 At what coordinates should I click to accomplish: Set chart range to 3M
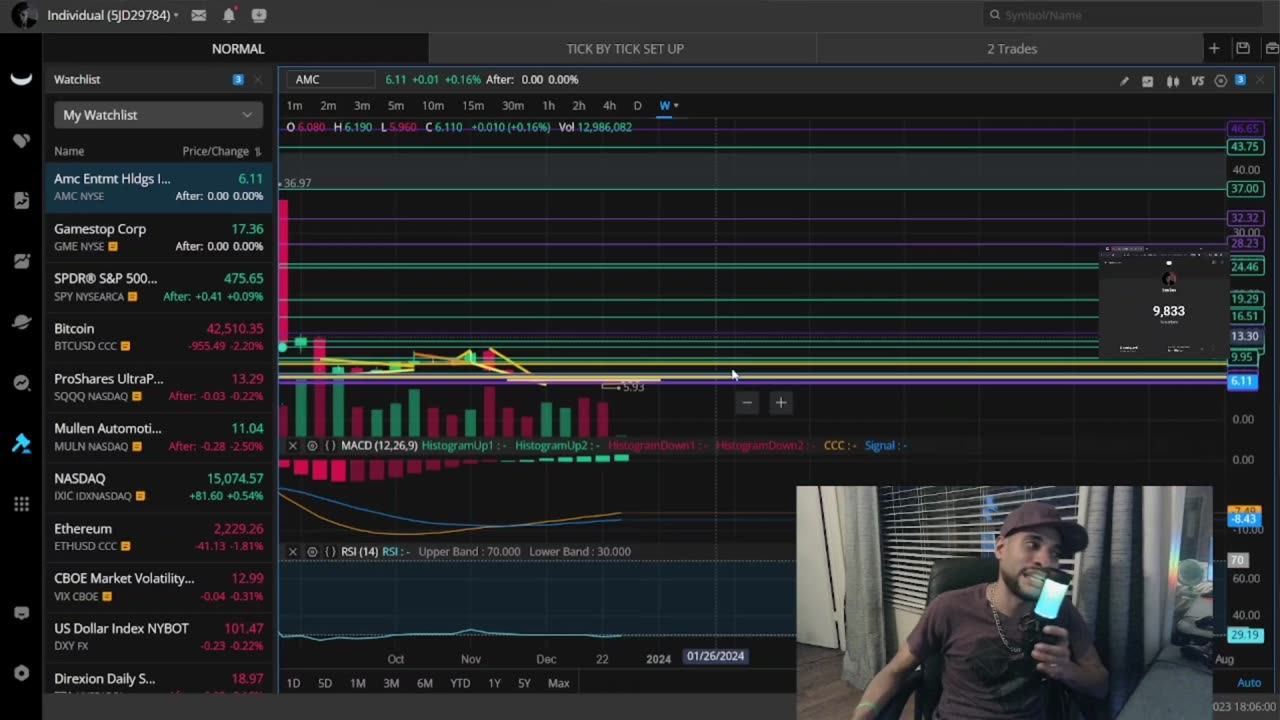391,683
